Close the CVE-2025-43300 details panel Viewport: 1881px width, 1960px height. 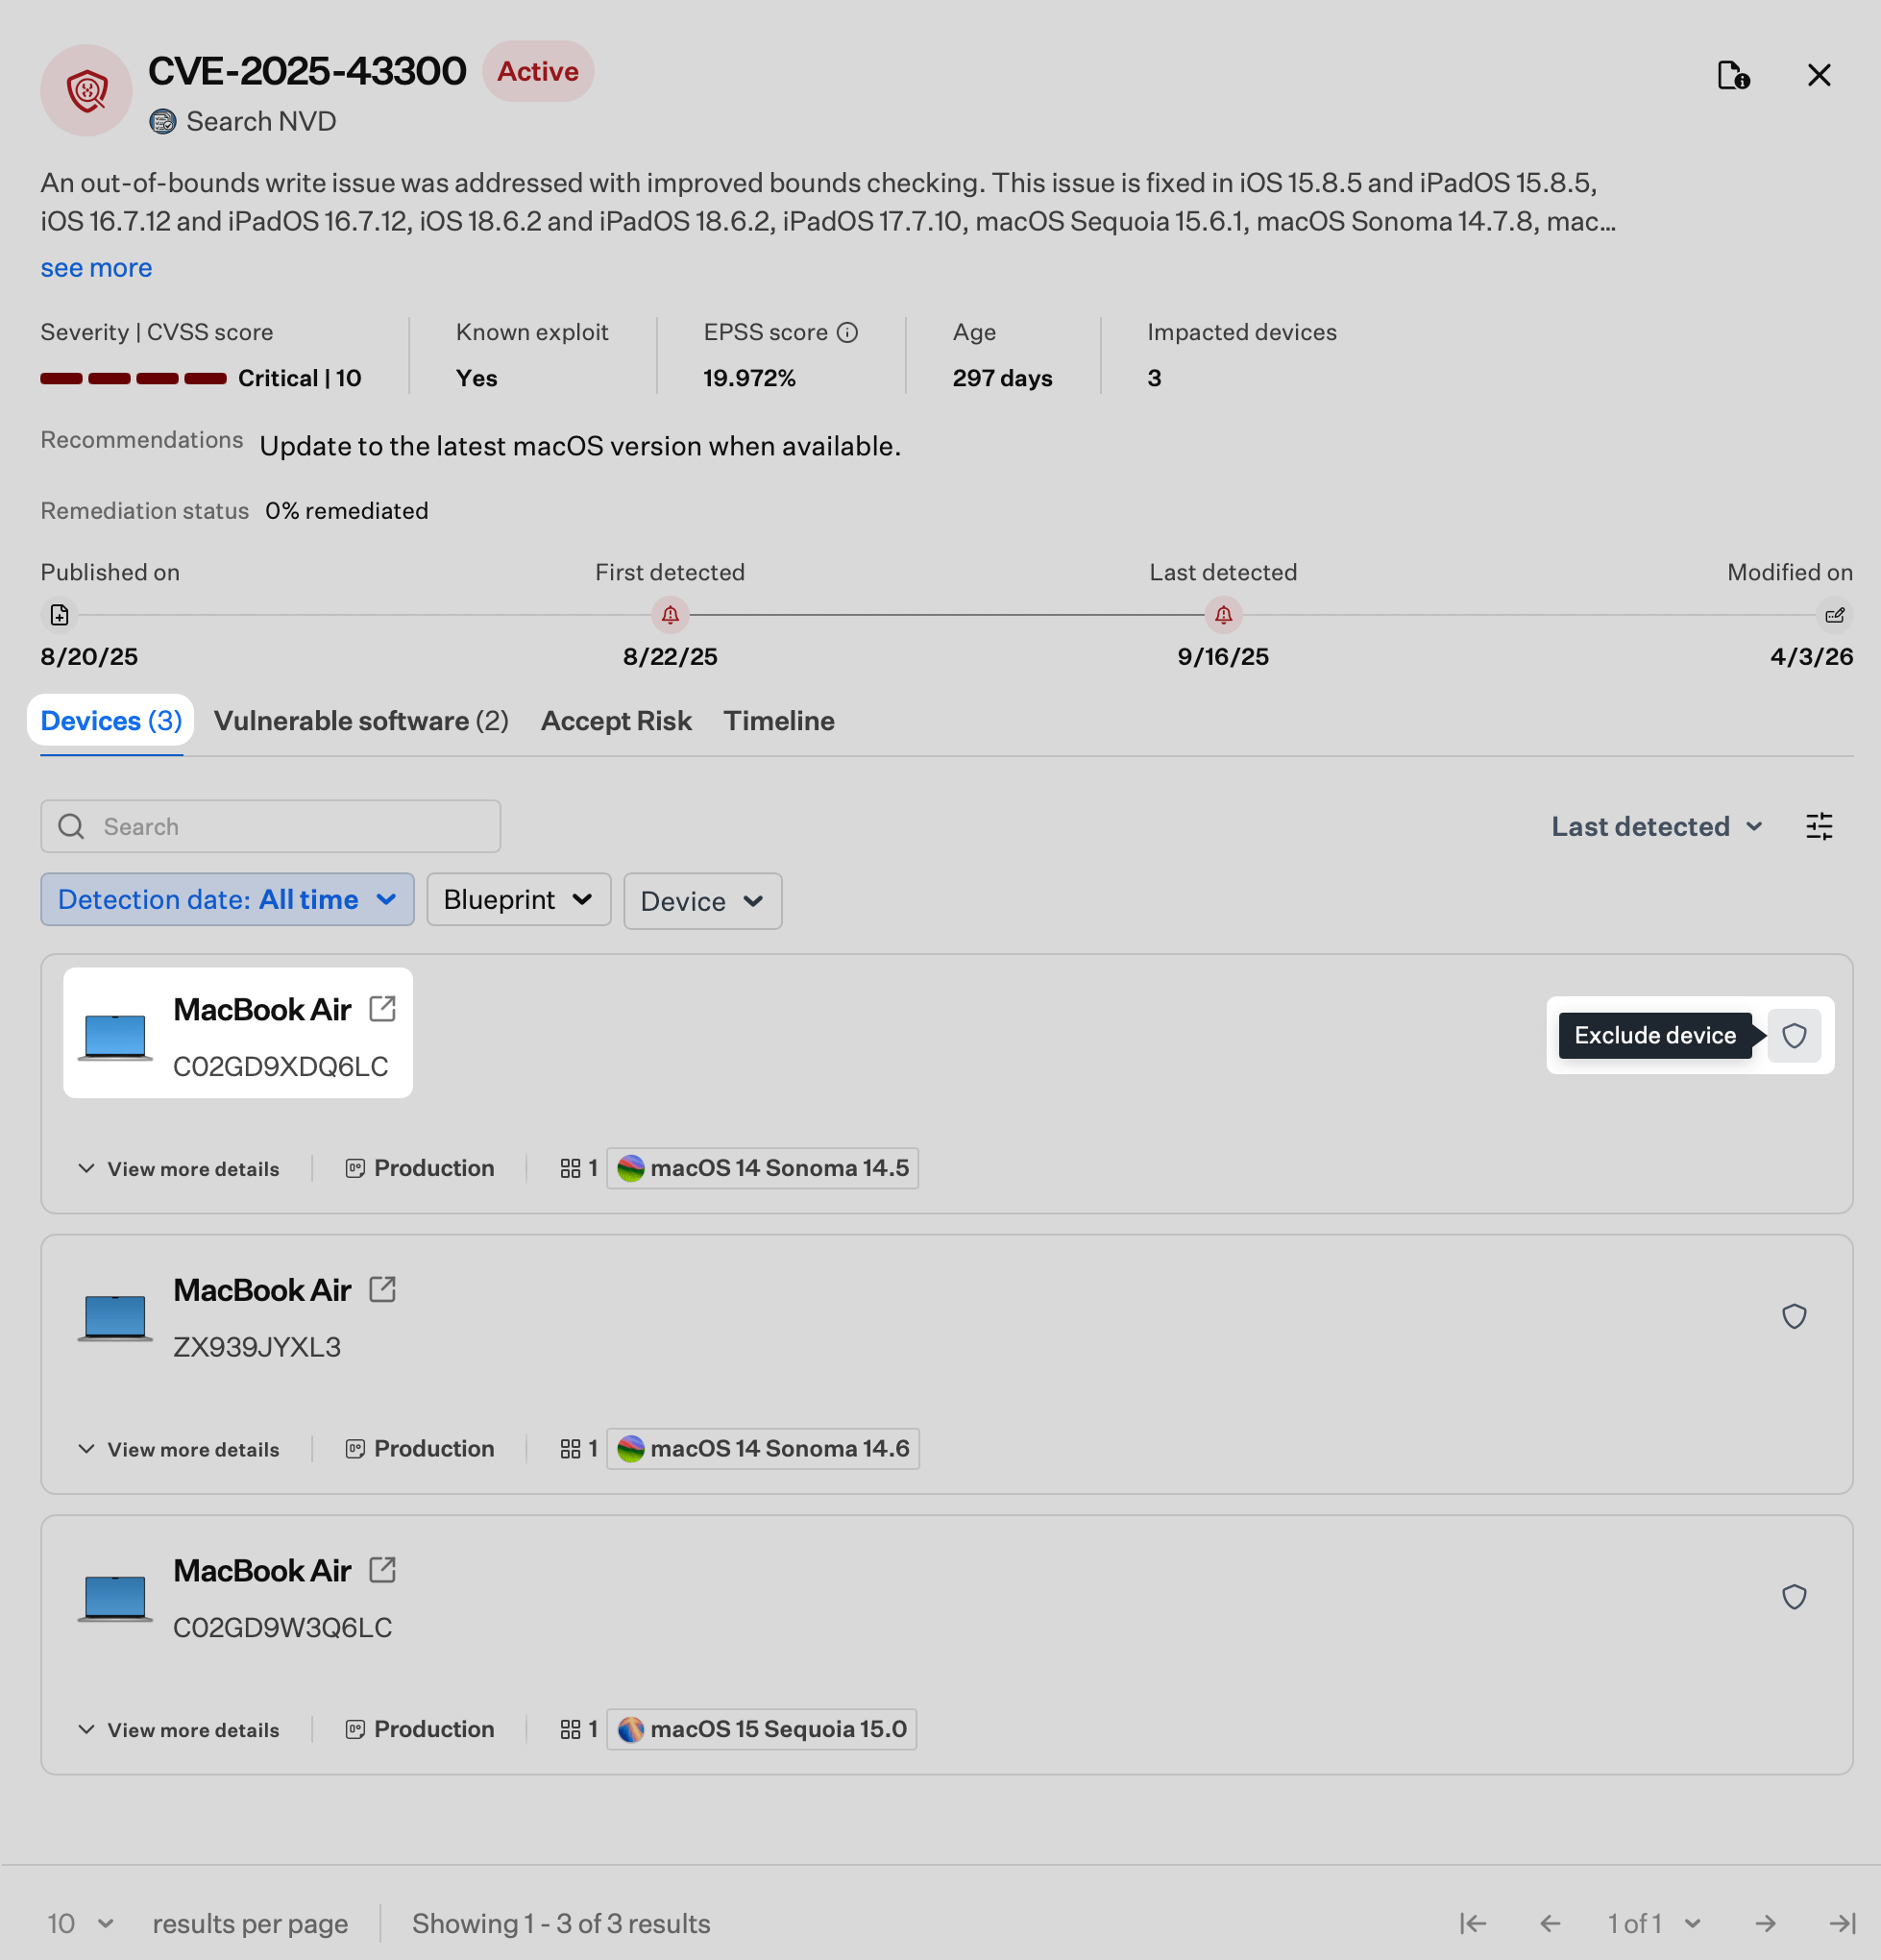1819,75
